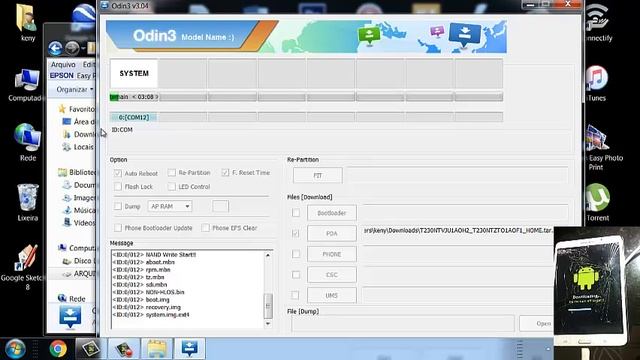
Task: Click the Message log scrollbar up arrow
Action: tap(268, 256)
